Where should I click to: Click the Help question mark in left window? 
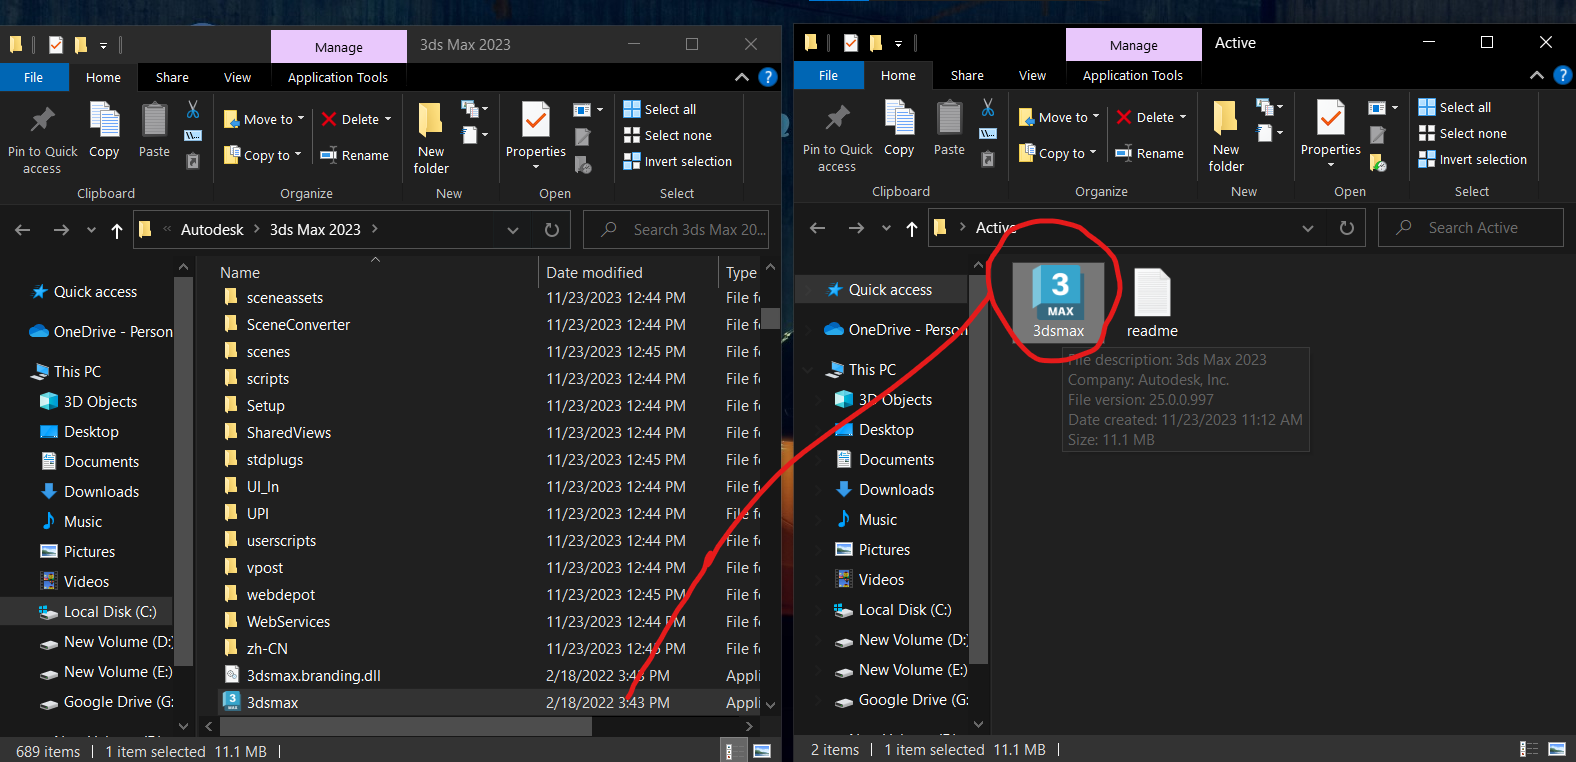tap(768, 77)
